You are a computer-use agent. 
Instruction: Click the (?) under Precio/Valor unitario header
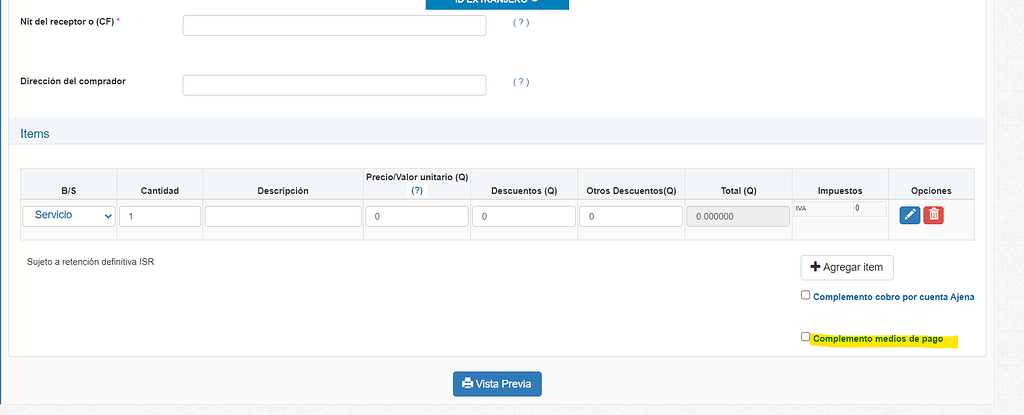click(x=417, y=190)
